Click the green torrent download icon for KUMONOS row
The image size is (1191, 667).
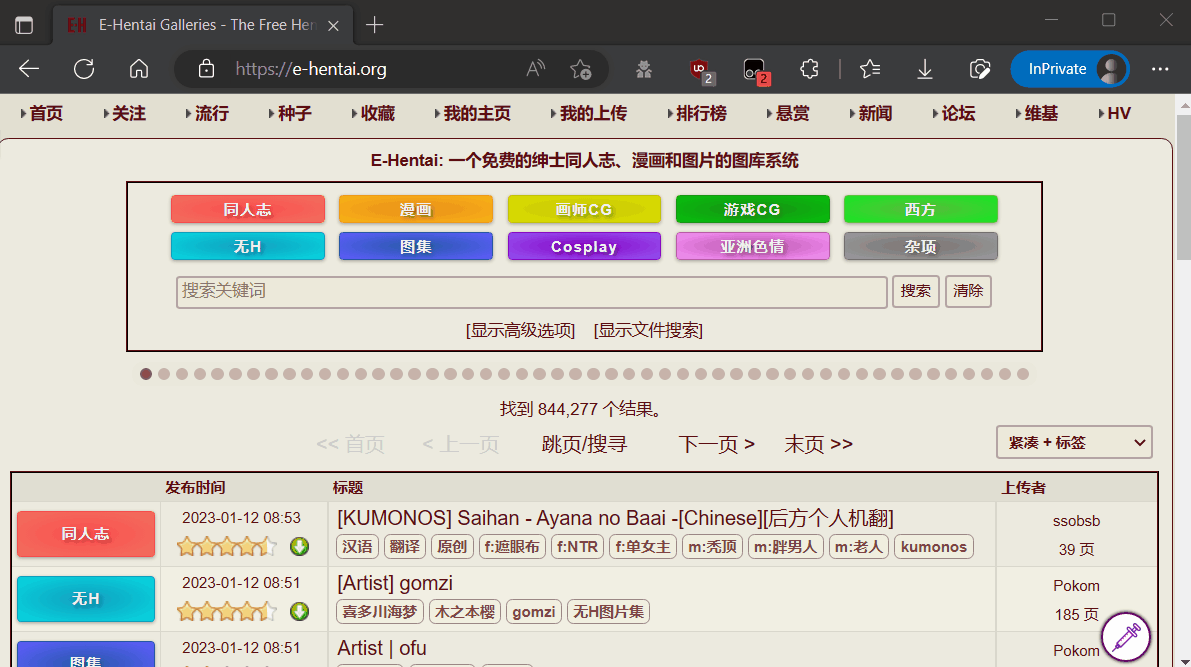[x=299, y=546]
